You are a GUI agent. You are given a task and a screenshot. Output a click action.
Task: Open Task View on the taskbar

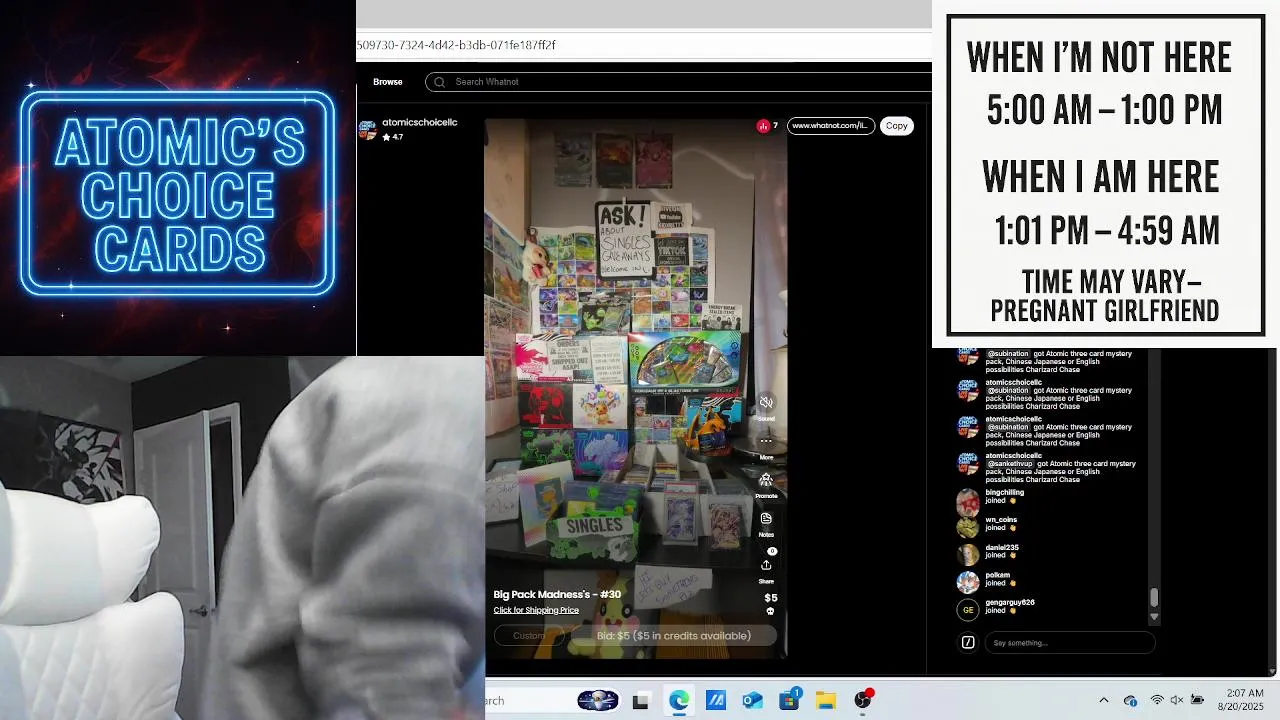pyautogui.click(x=641, y=701)
